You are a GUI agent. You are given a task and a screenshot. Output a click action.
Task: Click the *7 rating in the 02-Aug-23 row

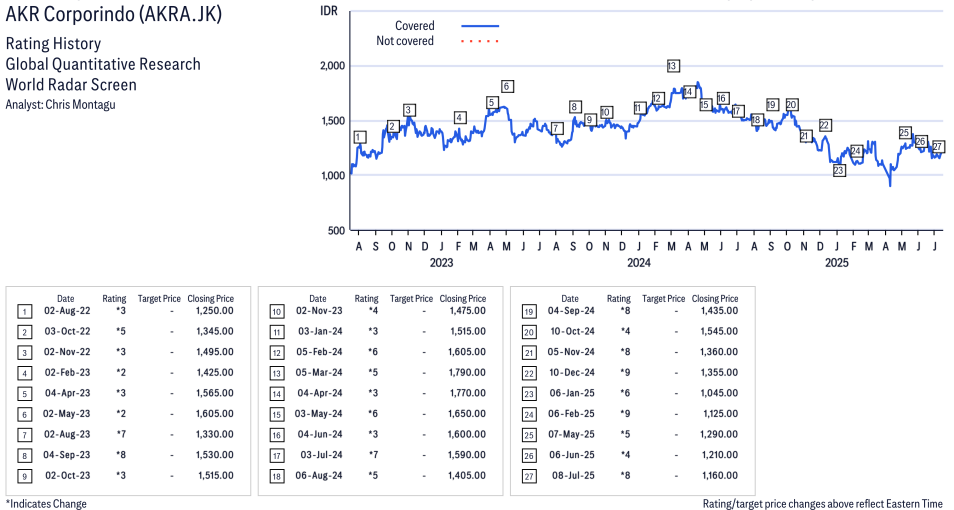click(121, 435)
